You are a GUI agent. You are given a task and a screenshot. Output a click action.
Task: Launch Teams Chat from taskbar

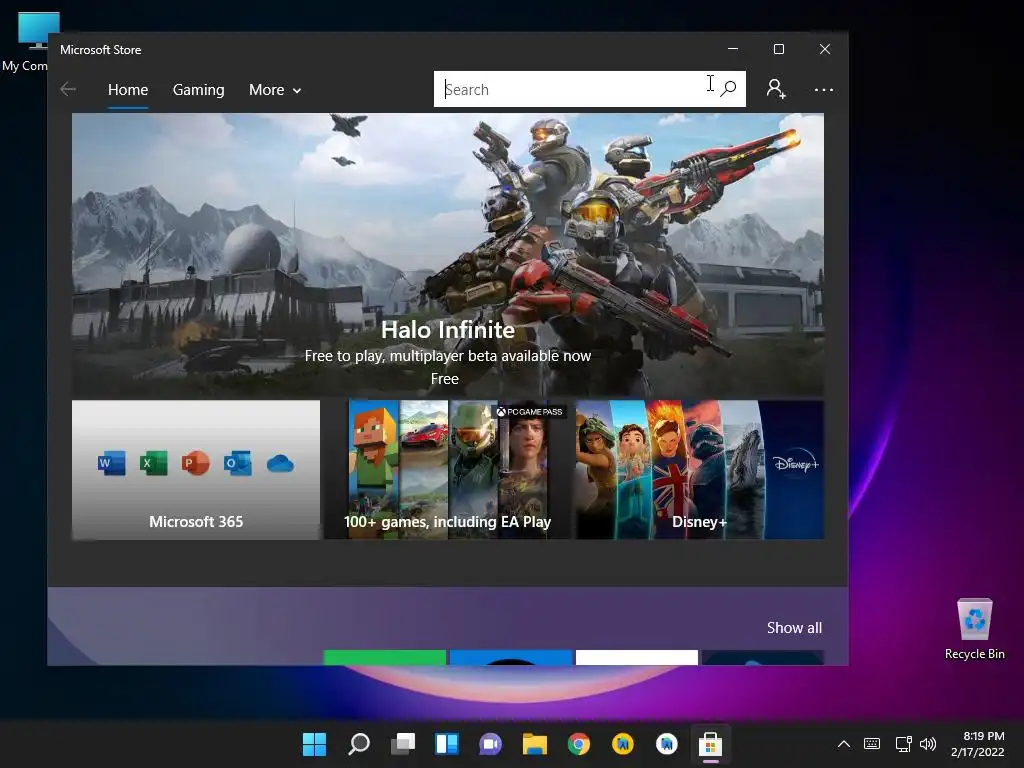click(490, 744)
